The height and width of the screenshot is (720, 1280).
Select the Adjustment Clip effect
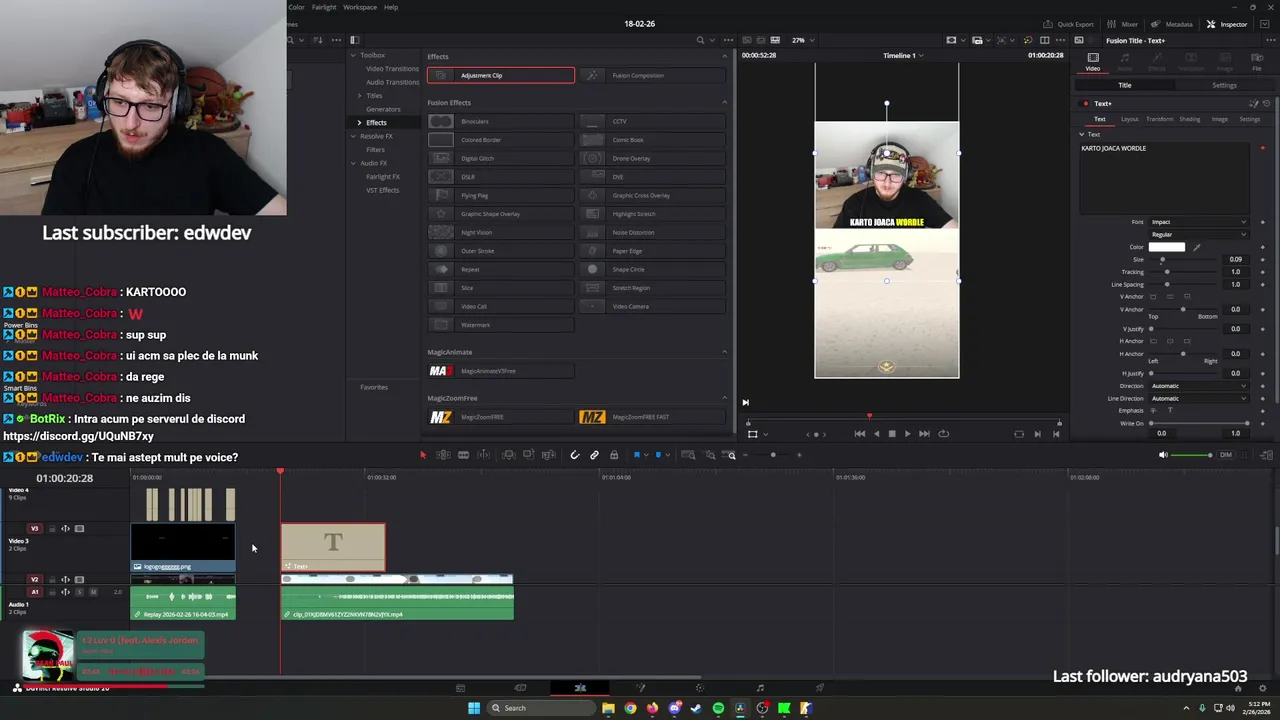(501, 75)
